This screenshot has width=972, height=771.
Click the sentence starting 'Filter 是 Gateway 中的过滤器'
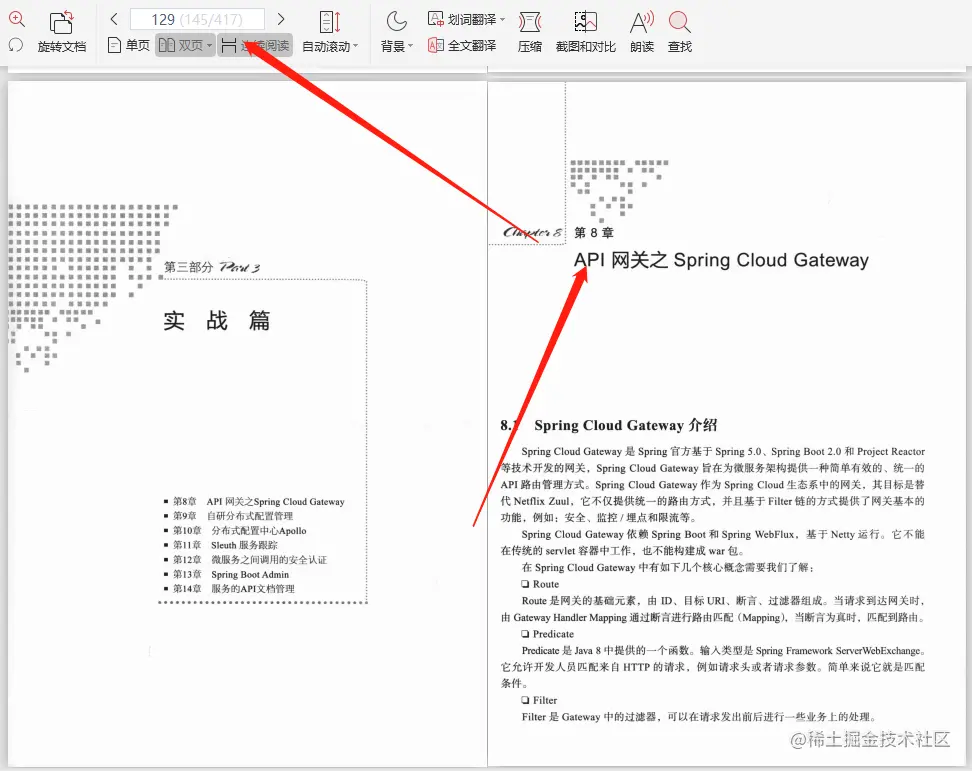pyautogui.click(x=699, y=717)
